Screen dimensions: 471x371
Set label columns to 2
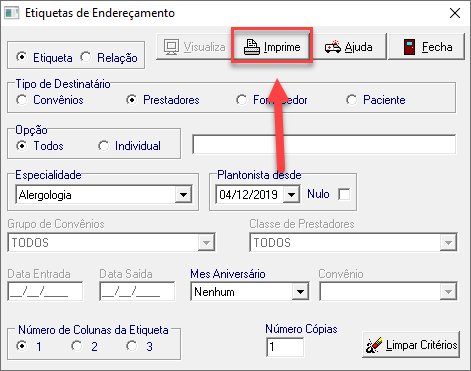coord(77,346)
